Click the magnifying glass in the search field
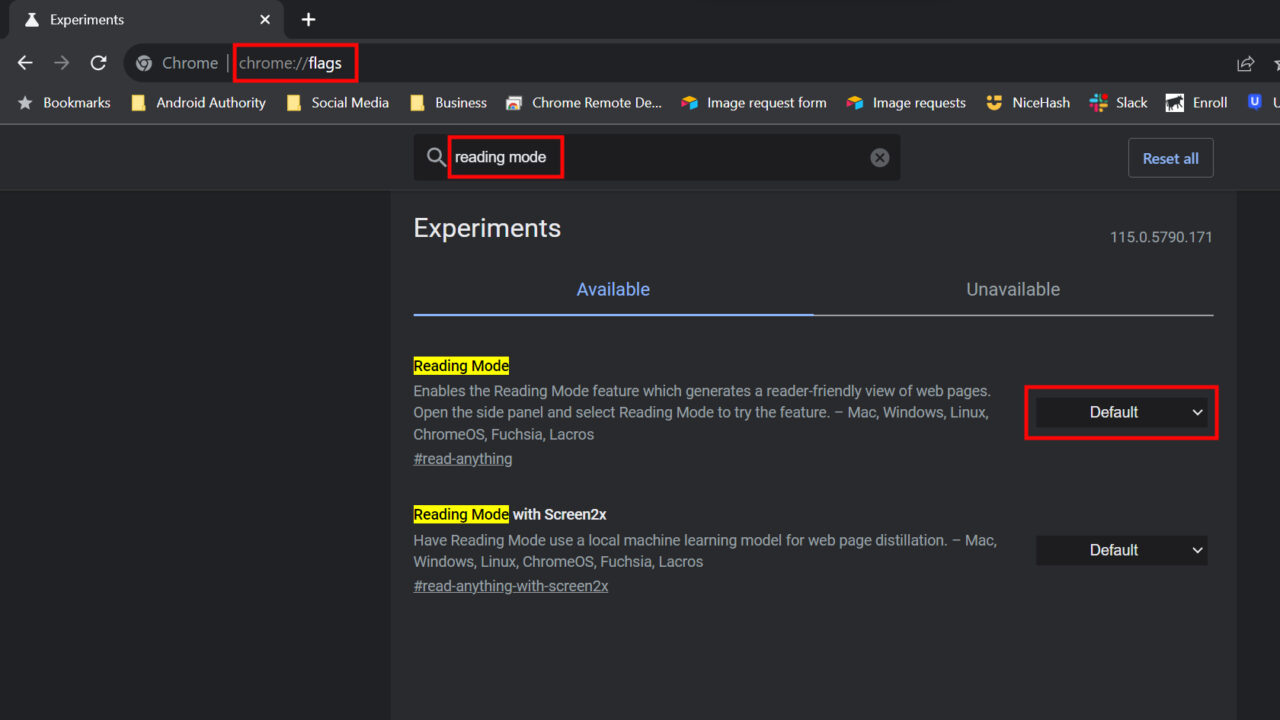Viewport: 1280px width, 720px height. [x=436, y=157]
